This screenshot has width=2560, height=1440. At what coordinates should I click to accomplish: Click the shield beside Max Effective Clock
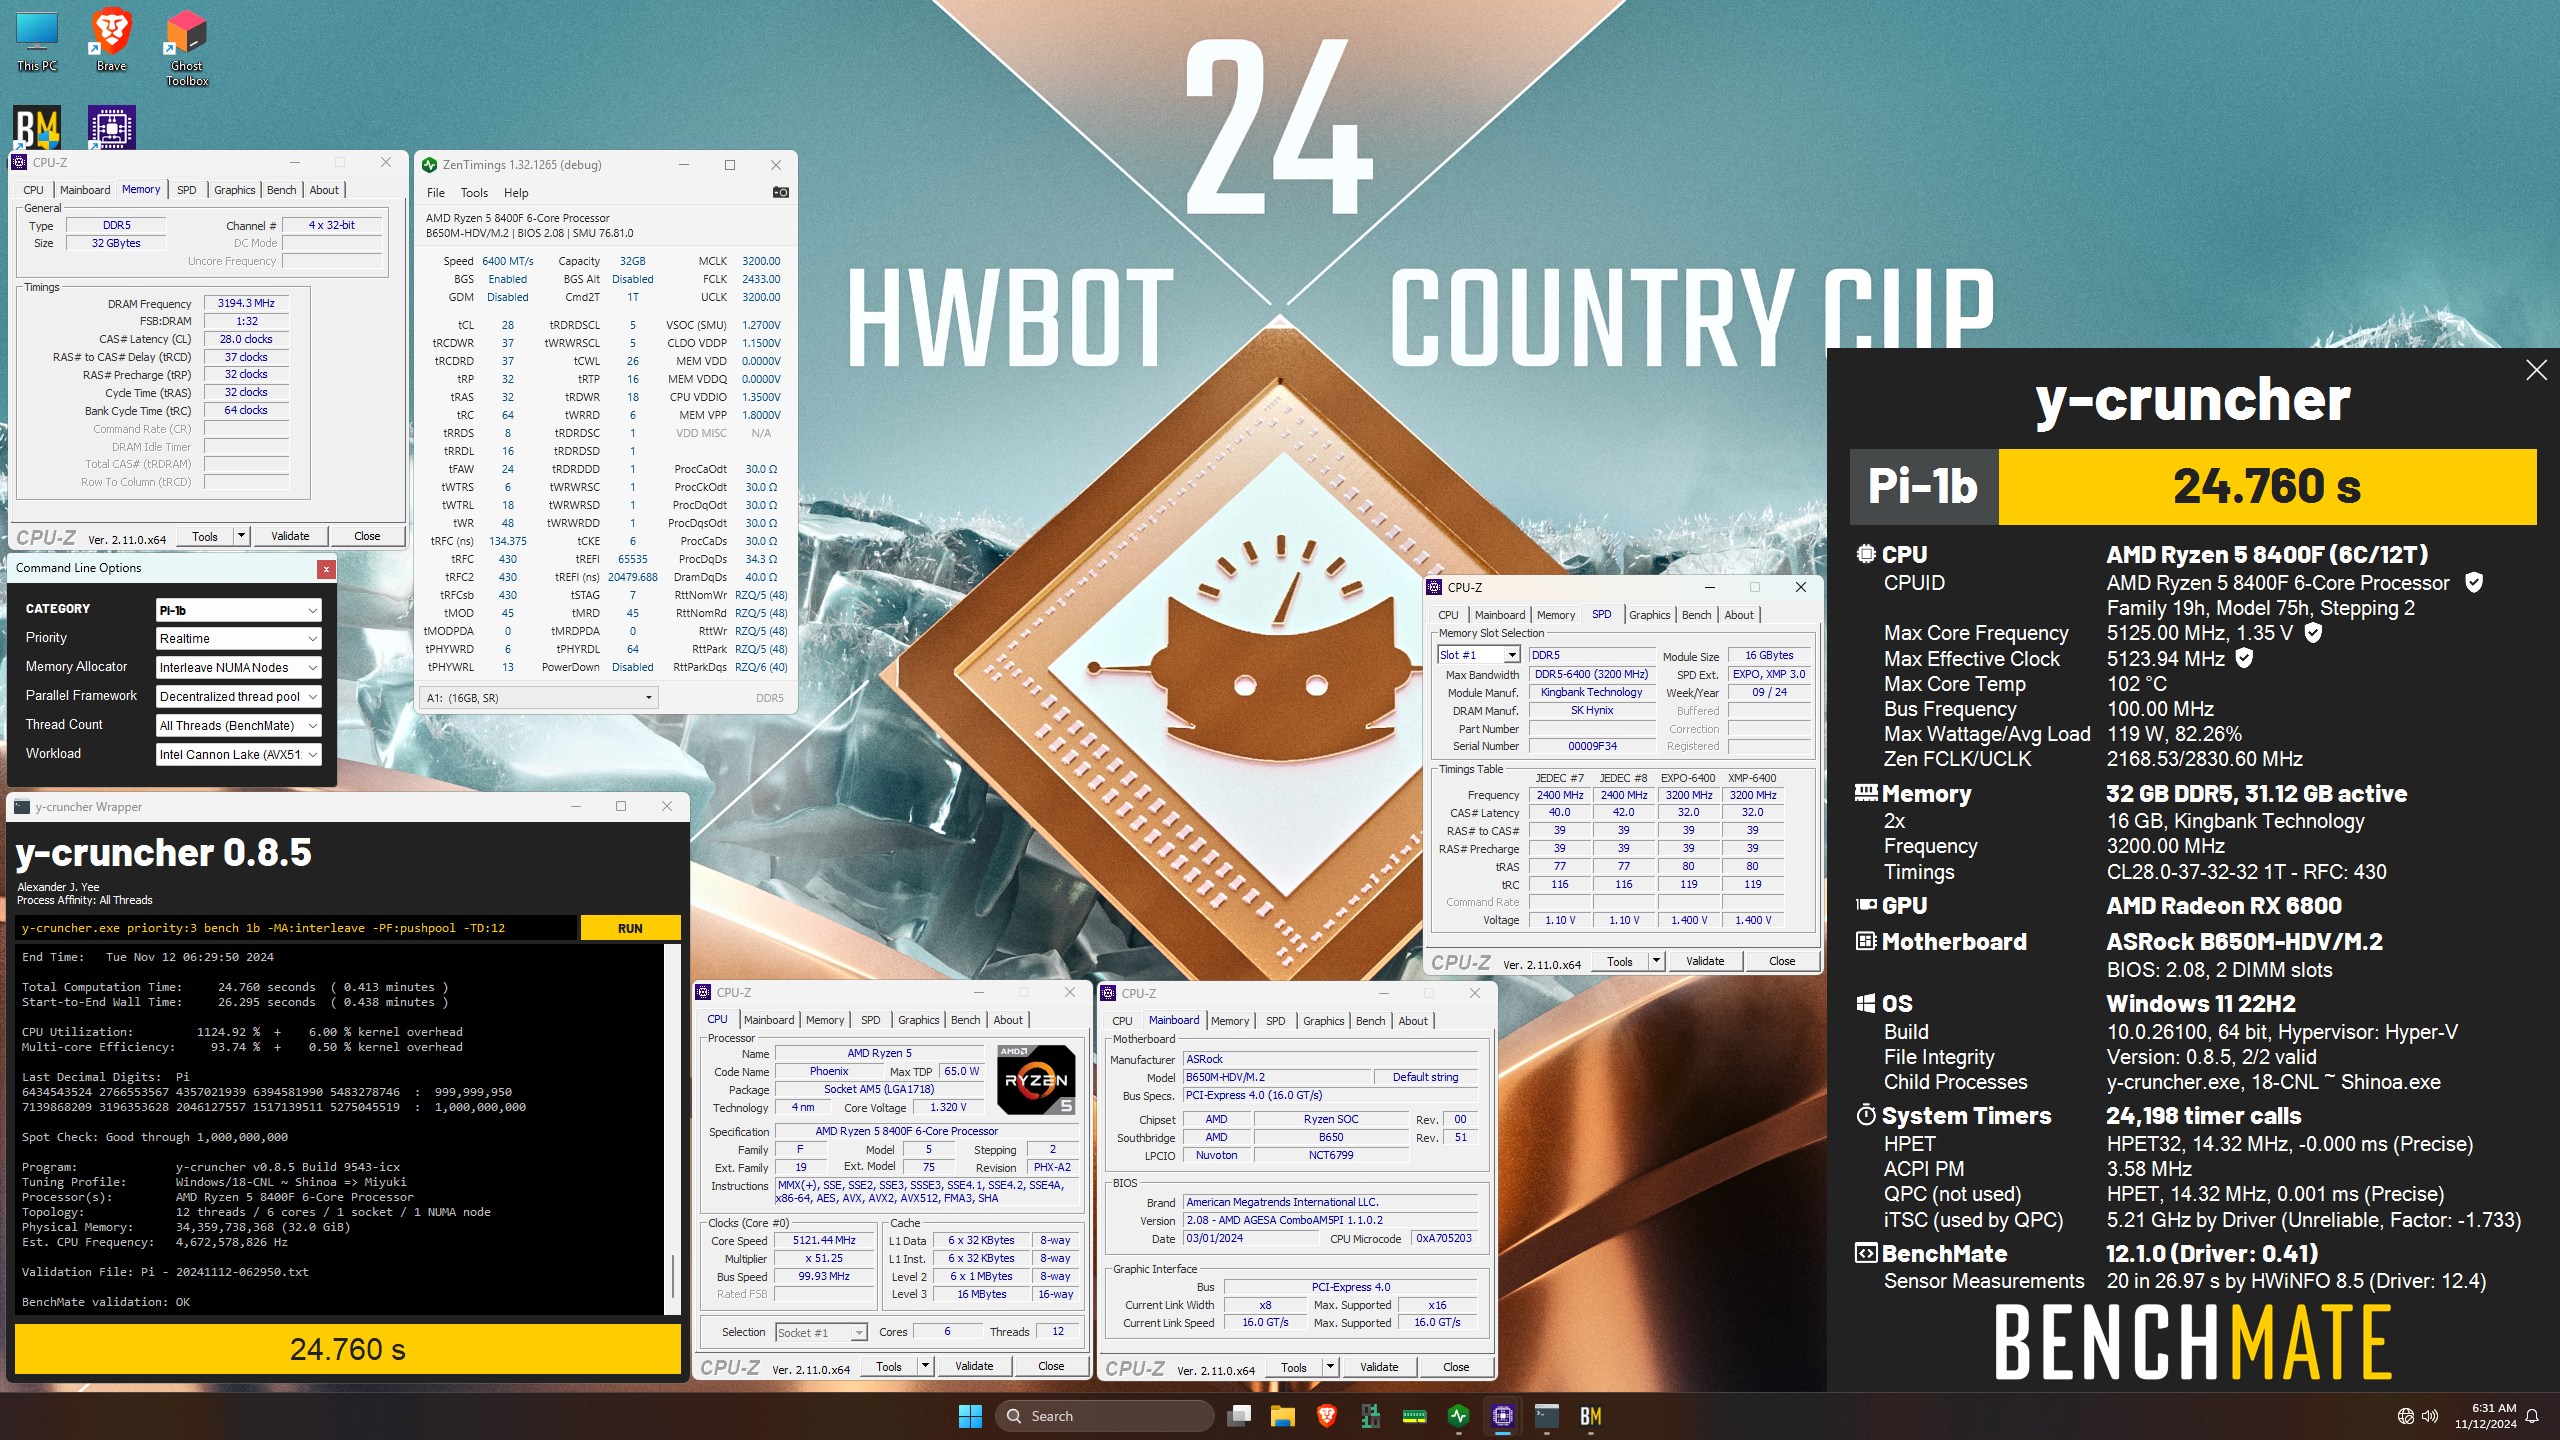[x=2244, y=658]
